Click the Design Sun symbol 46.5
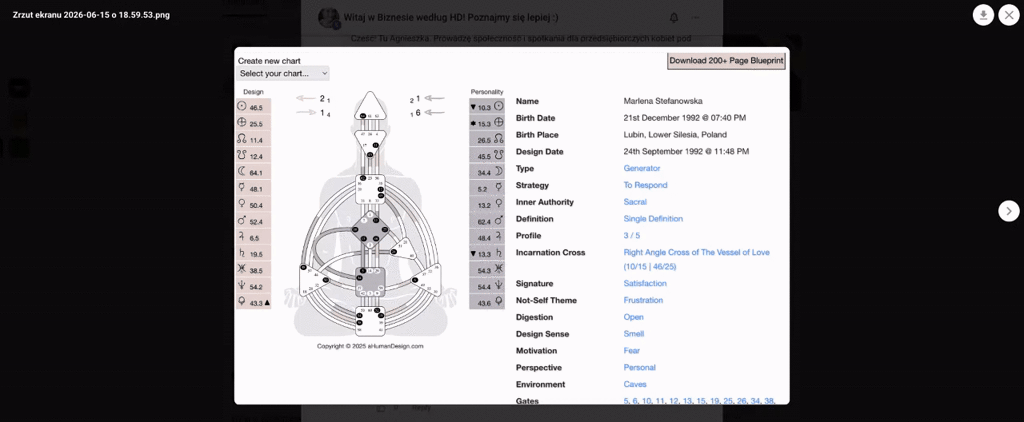Screen dimensions: 1024x422 tap(241, 106)
